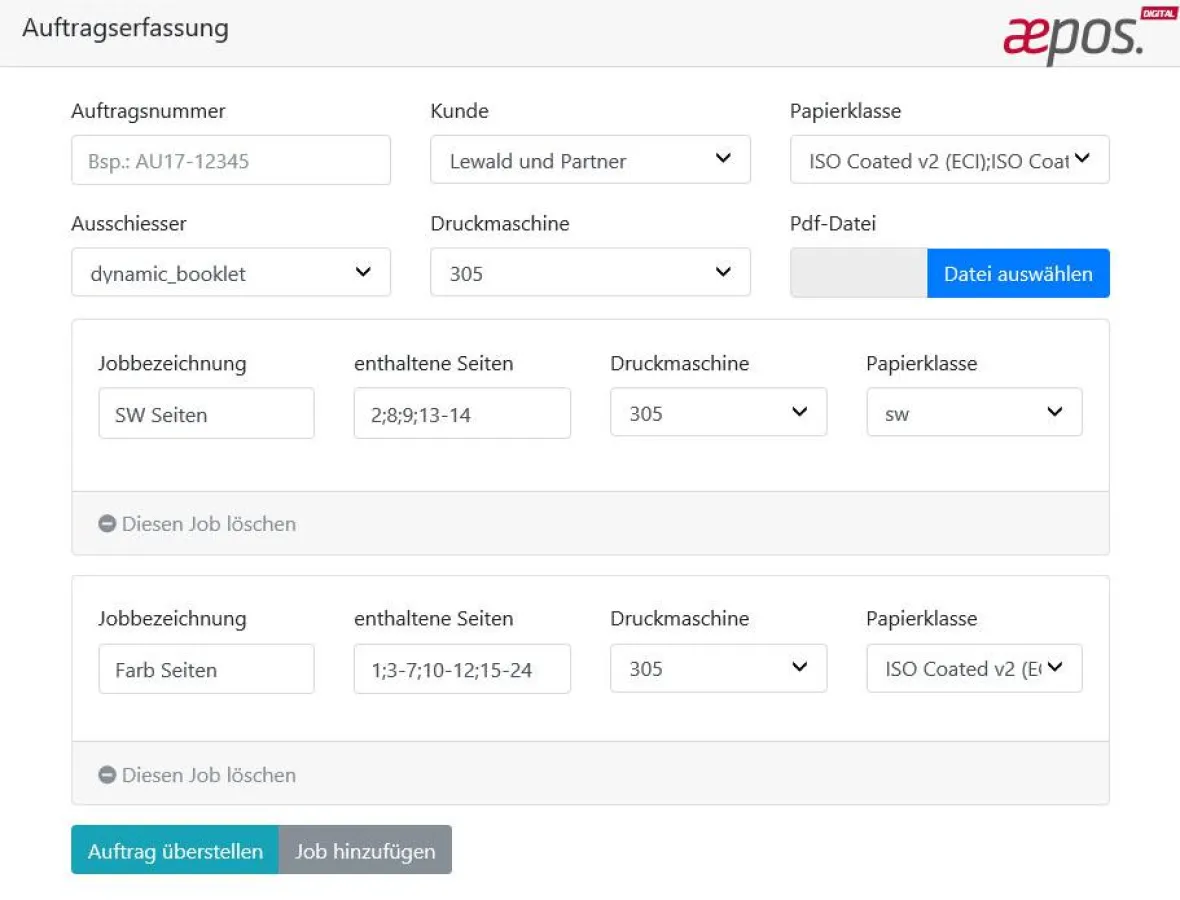The width and height of the screenshot is (1180, 900).
Task: Open the Druckmaschine dropdown in the Farb Seiten job
Action: 718,668
